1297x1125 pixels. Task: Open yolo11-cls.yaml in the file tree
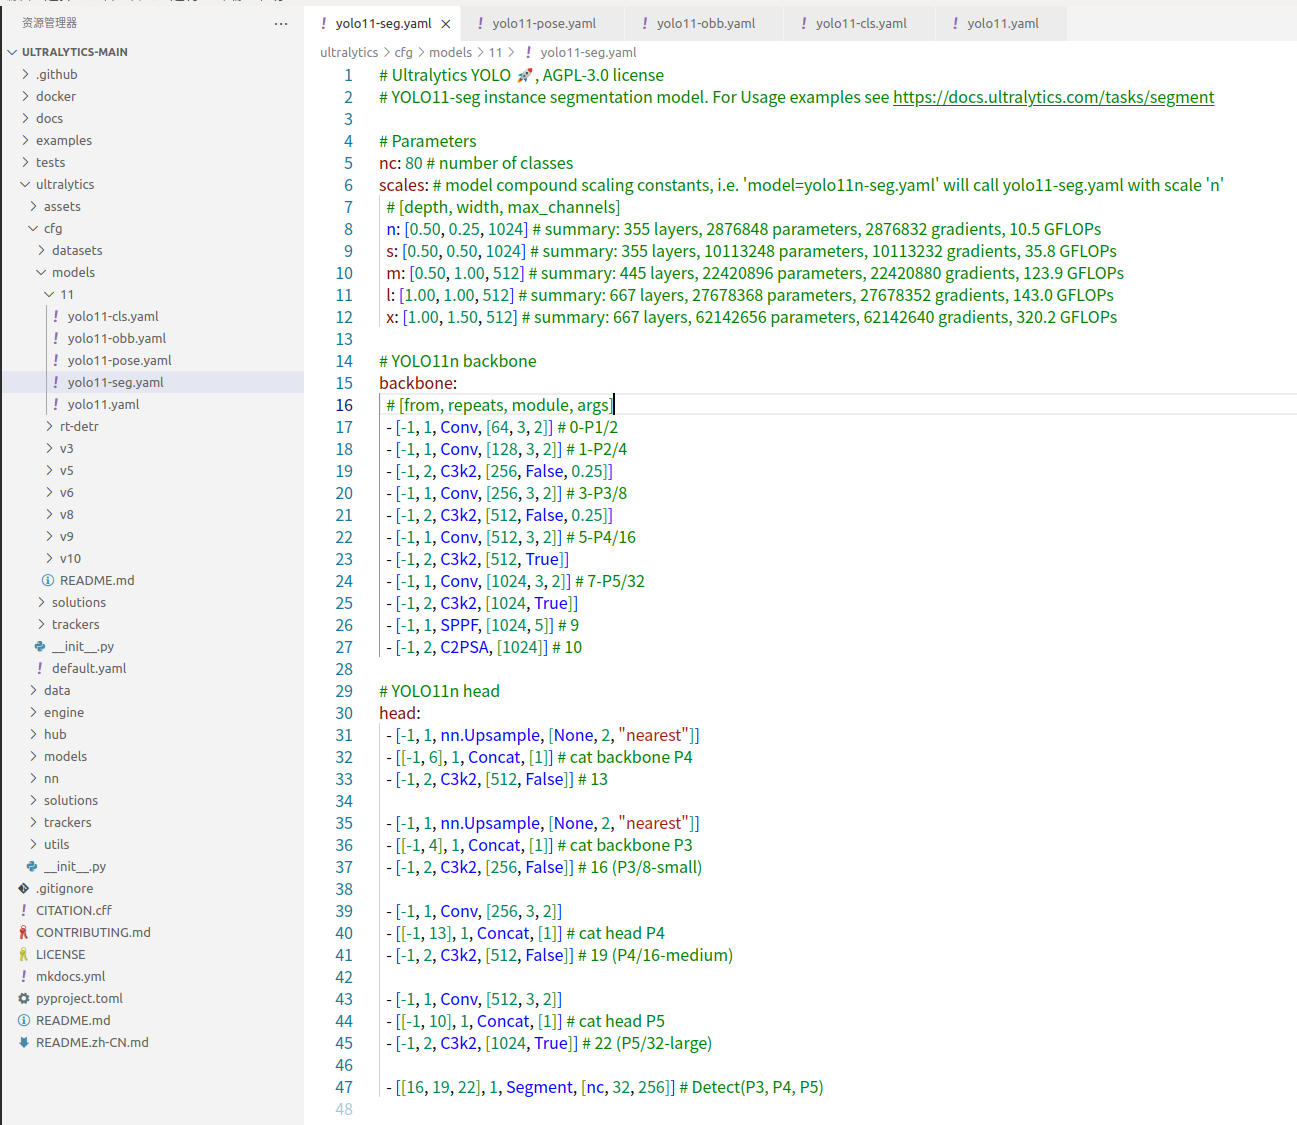tap(113, 316)
